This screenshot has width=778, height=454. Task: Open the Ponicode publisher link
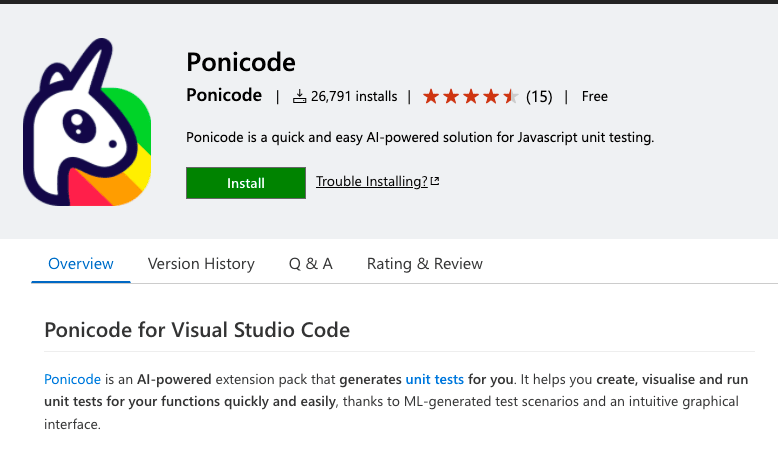224,95
